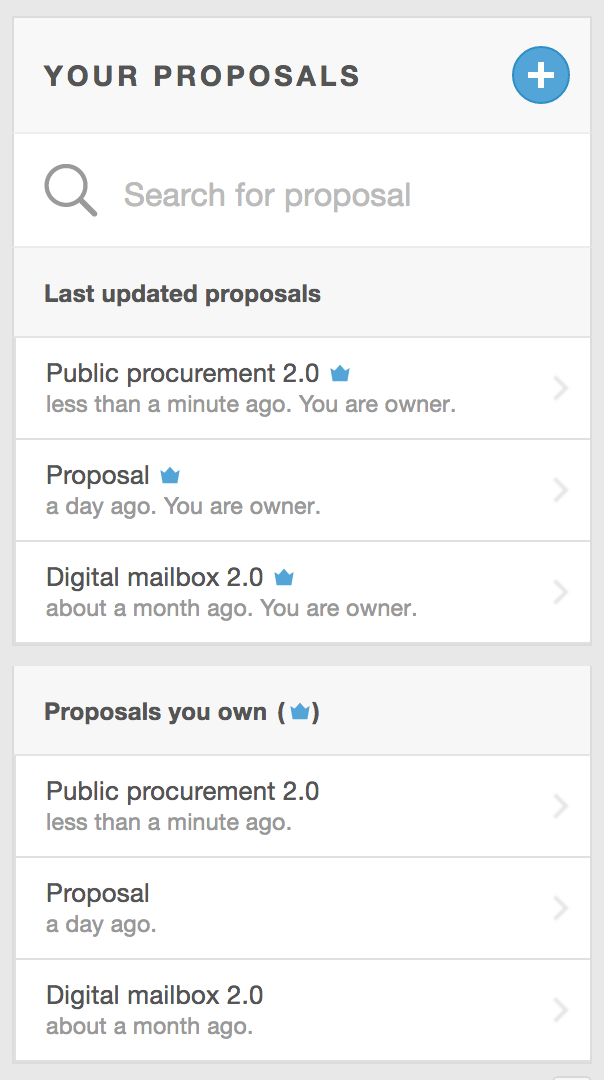This screenshot has height=1080, width=604.
Task: Click the crown icon next to Proposal
Action: (170, 476)
